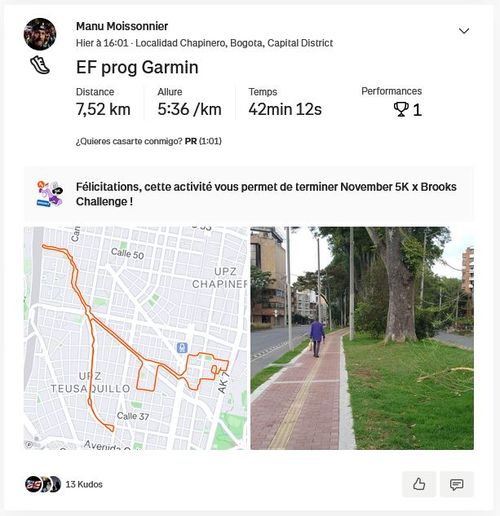
Task: Open the November 5K x Brooks Challenge link
Action: [x=266, y=194]
